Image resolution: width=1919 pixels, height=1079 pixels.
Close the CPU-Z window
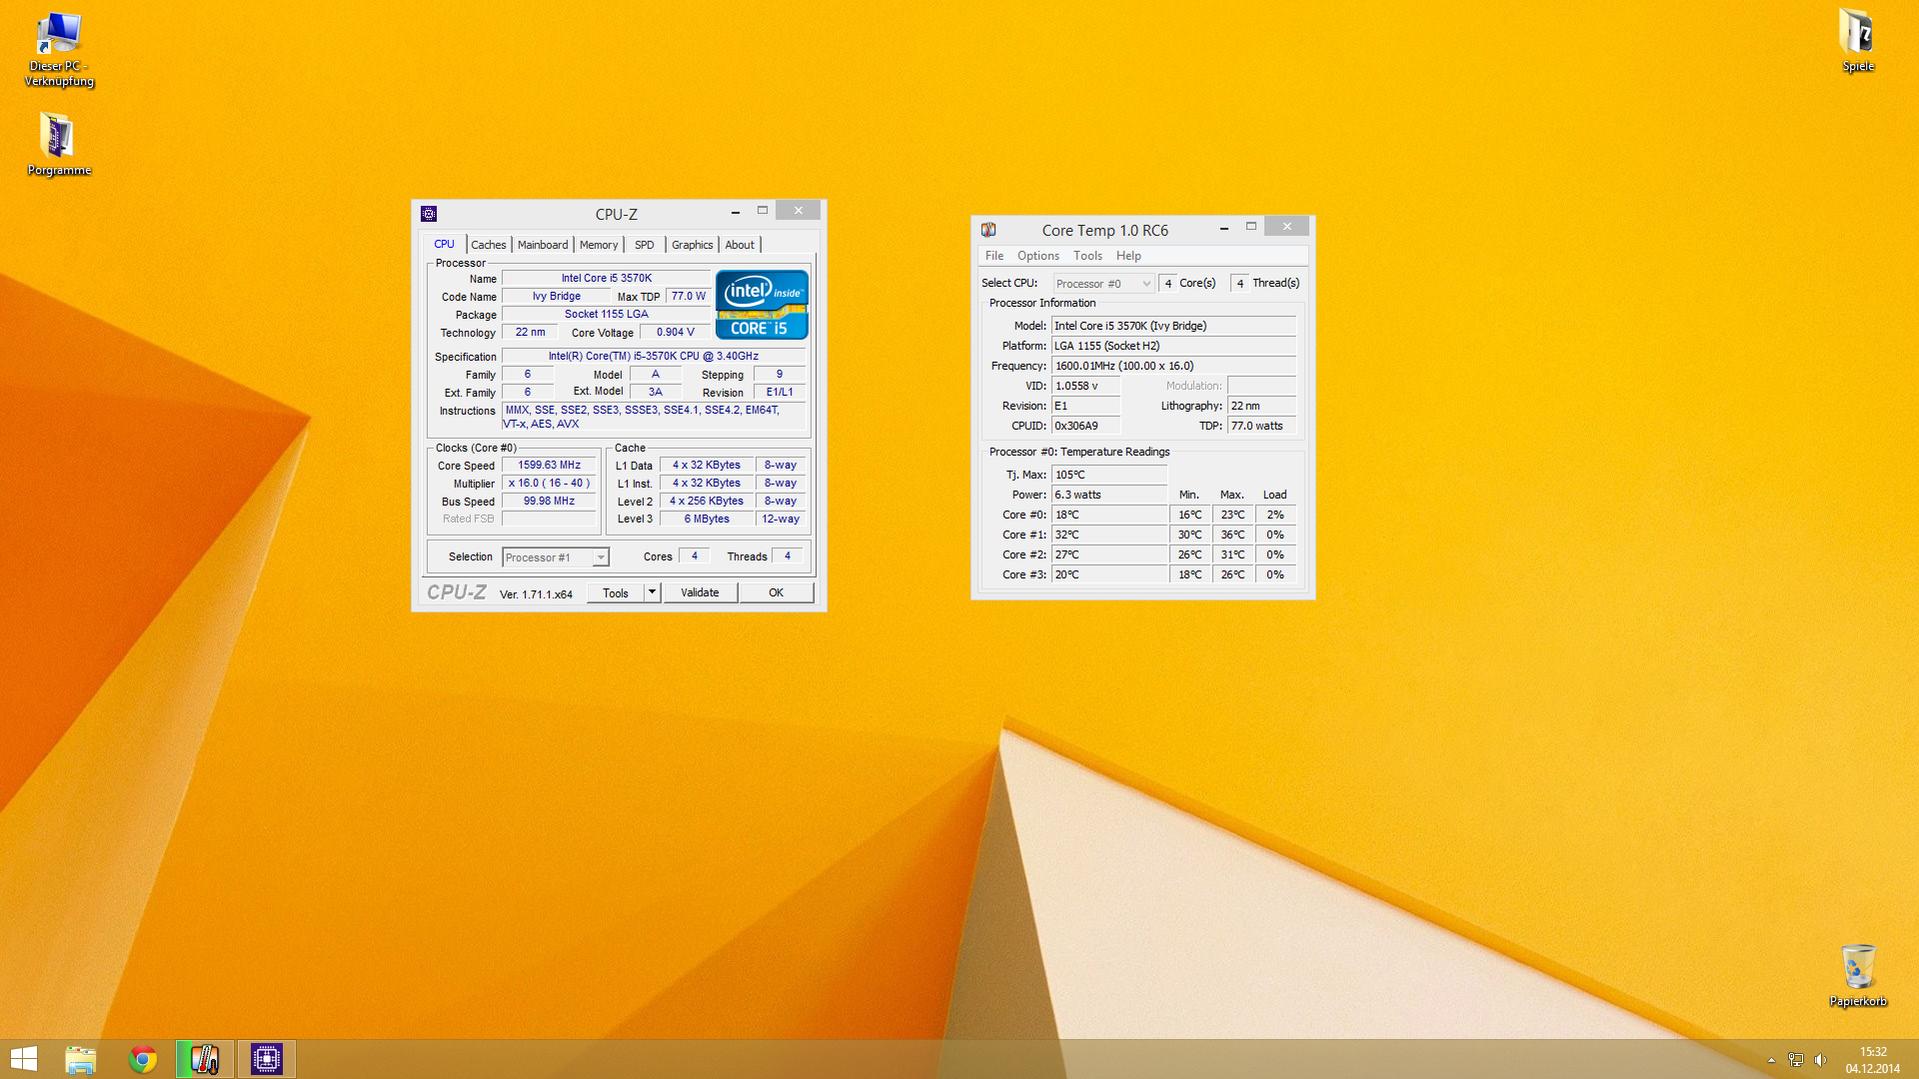[798, 211]
